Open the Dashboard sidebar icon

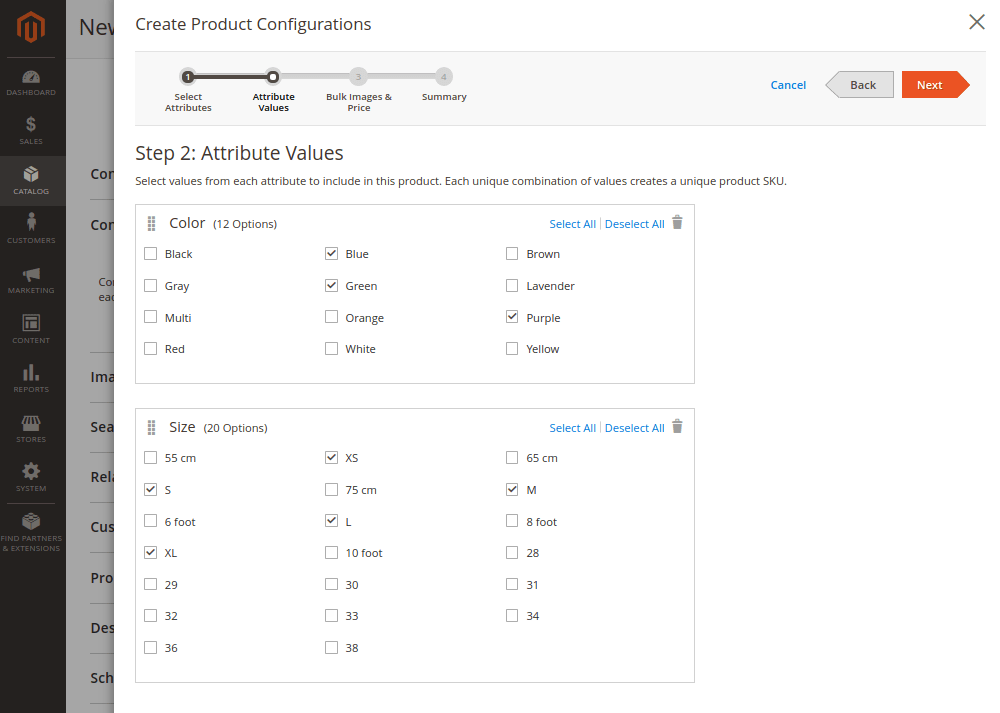tap(31, 83)
